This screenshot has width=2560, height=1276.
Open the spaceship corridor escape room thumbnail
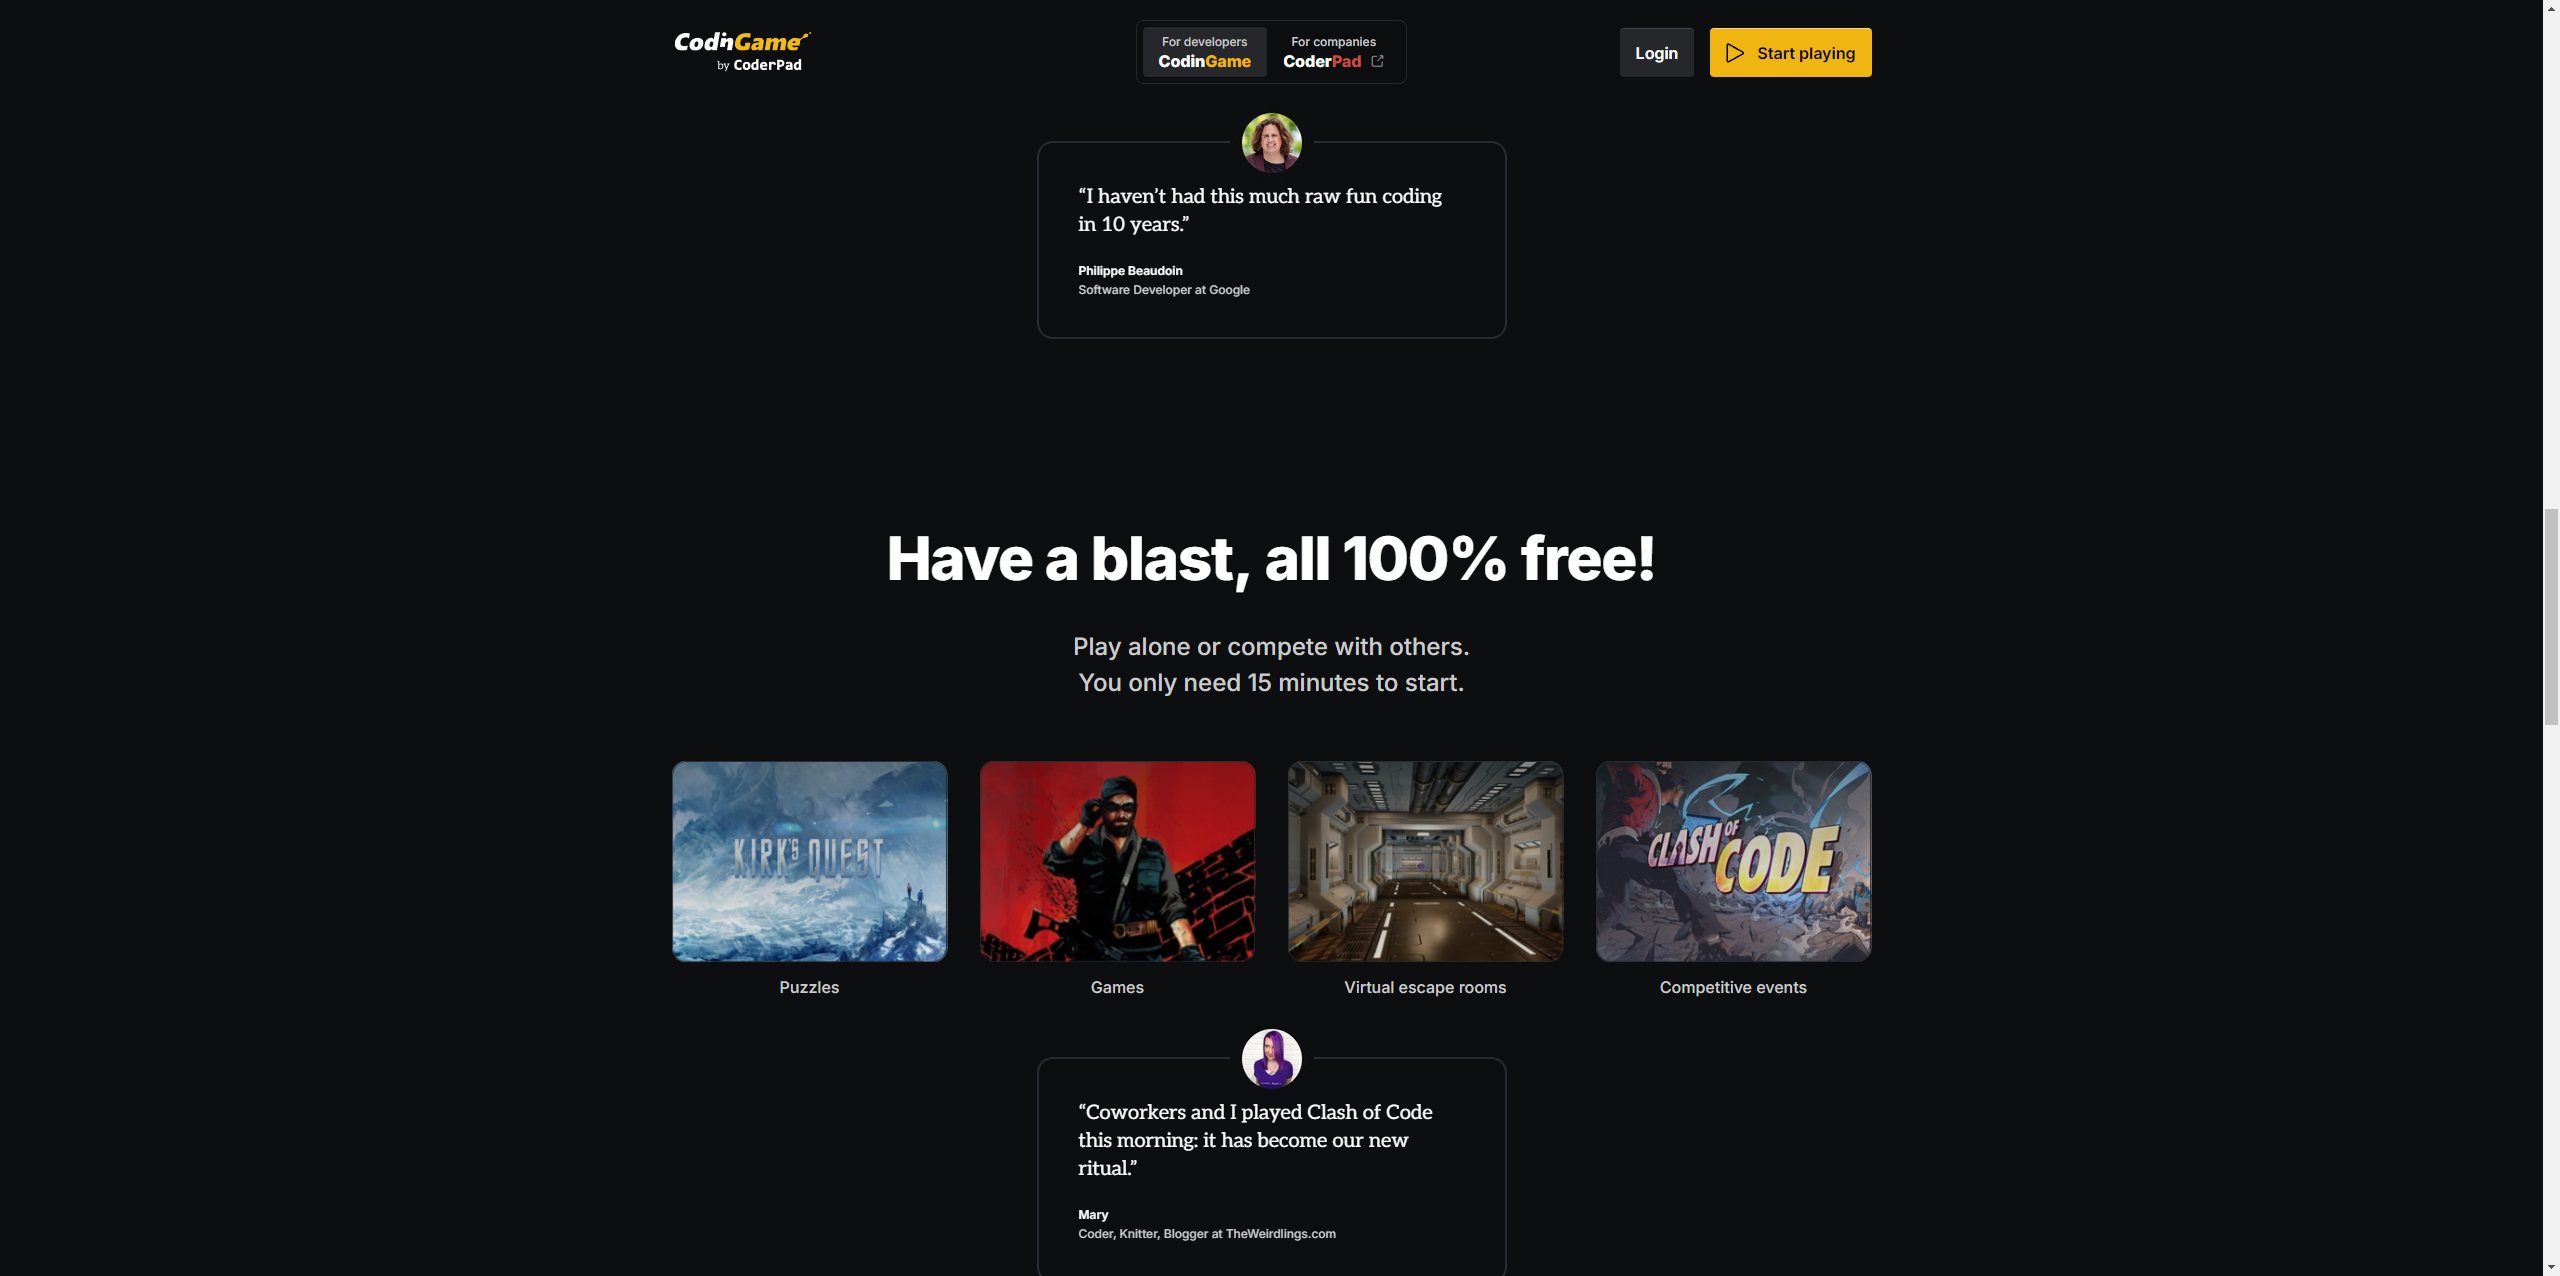(x=1425, y=861)
